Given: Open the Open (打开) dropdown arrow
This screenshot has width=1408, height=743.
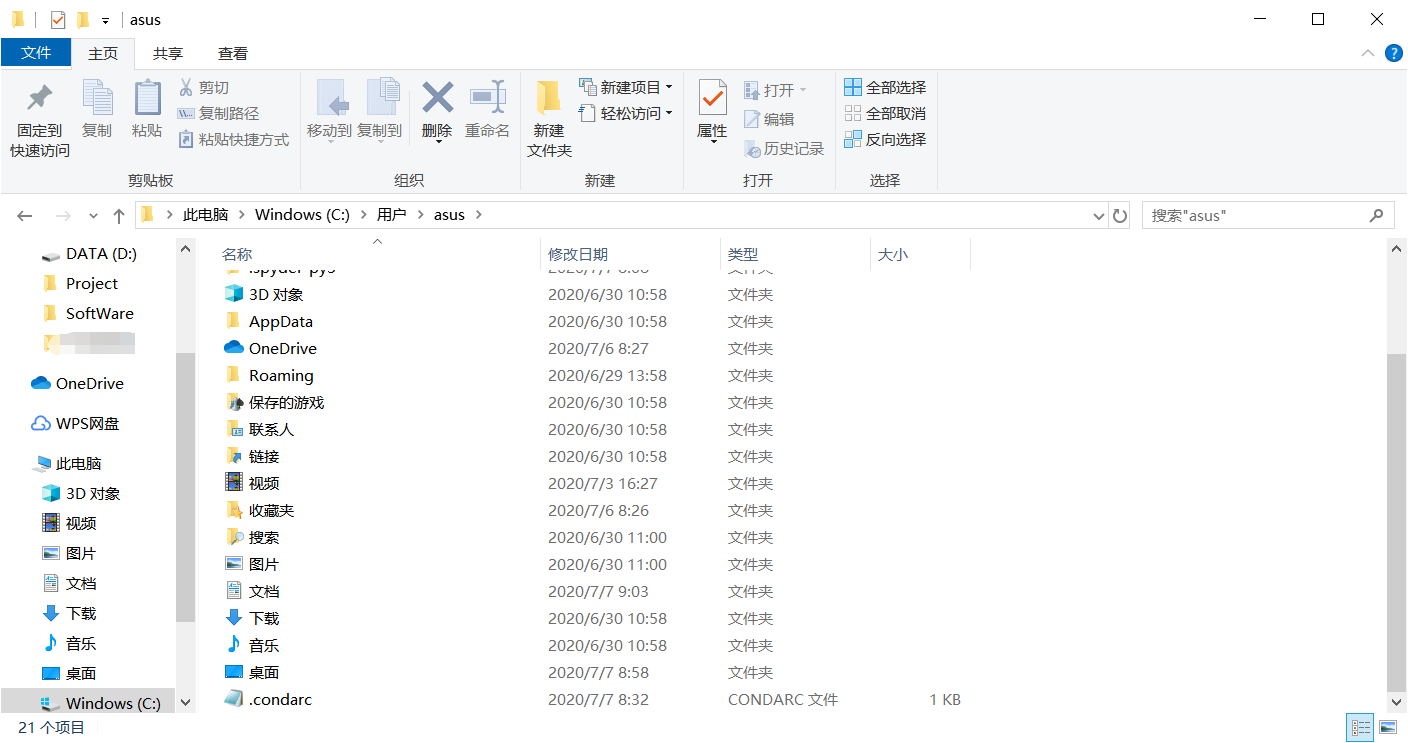Looking at the screenshot, I should [x=802, y=91].
